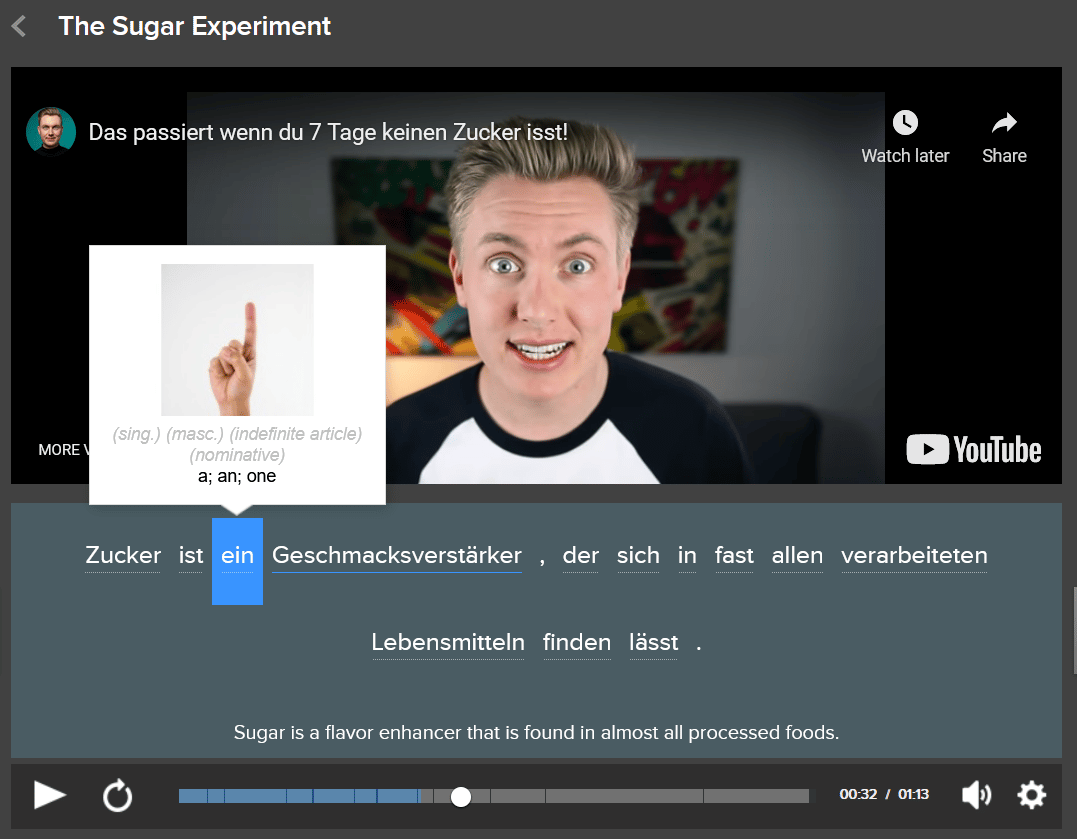Click the back arrow beside The Sugar Experiment

click(x=19, y=27)
